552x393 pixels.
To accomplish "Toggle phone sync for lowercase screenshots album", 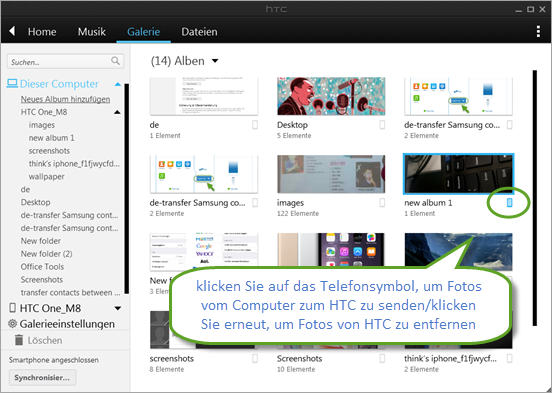I will (x=255, y=358).
